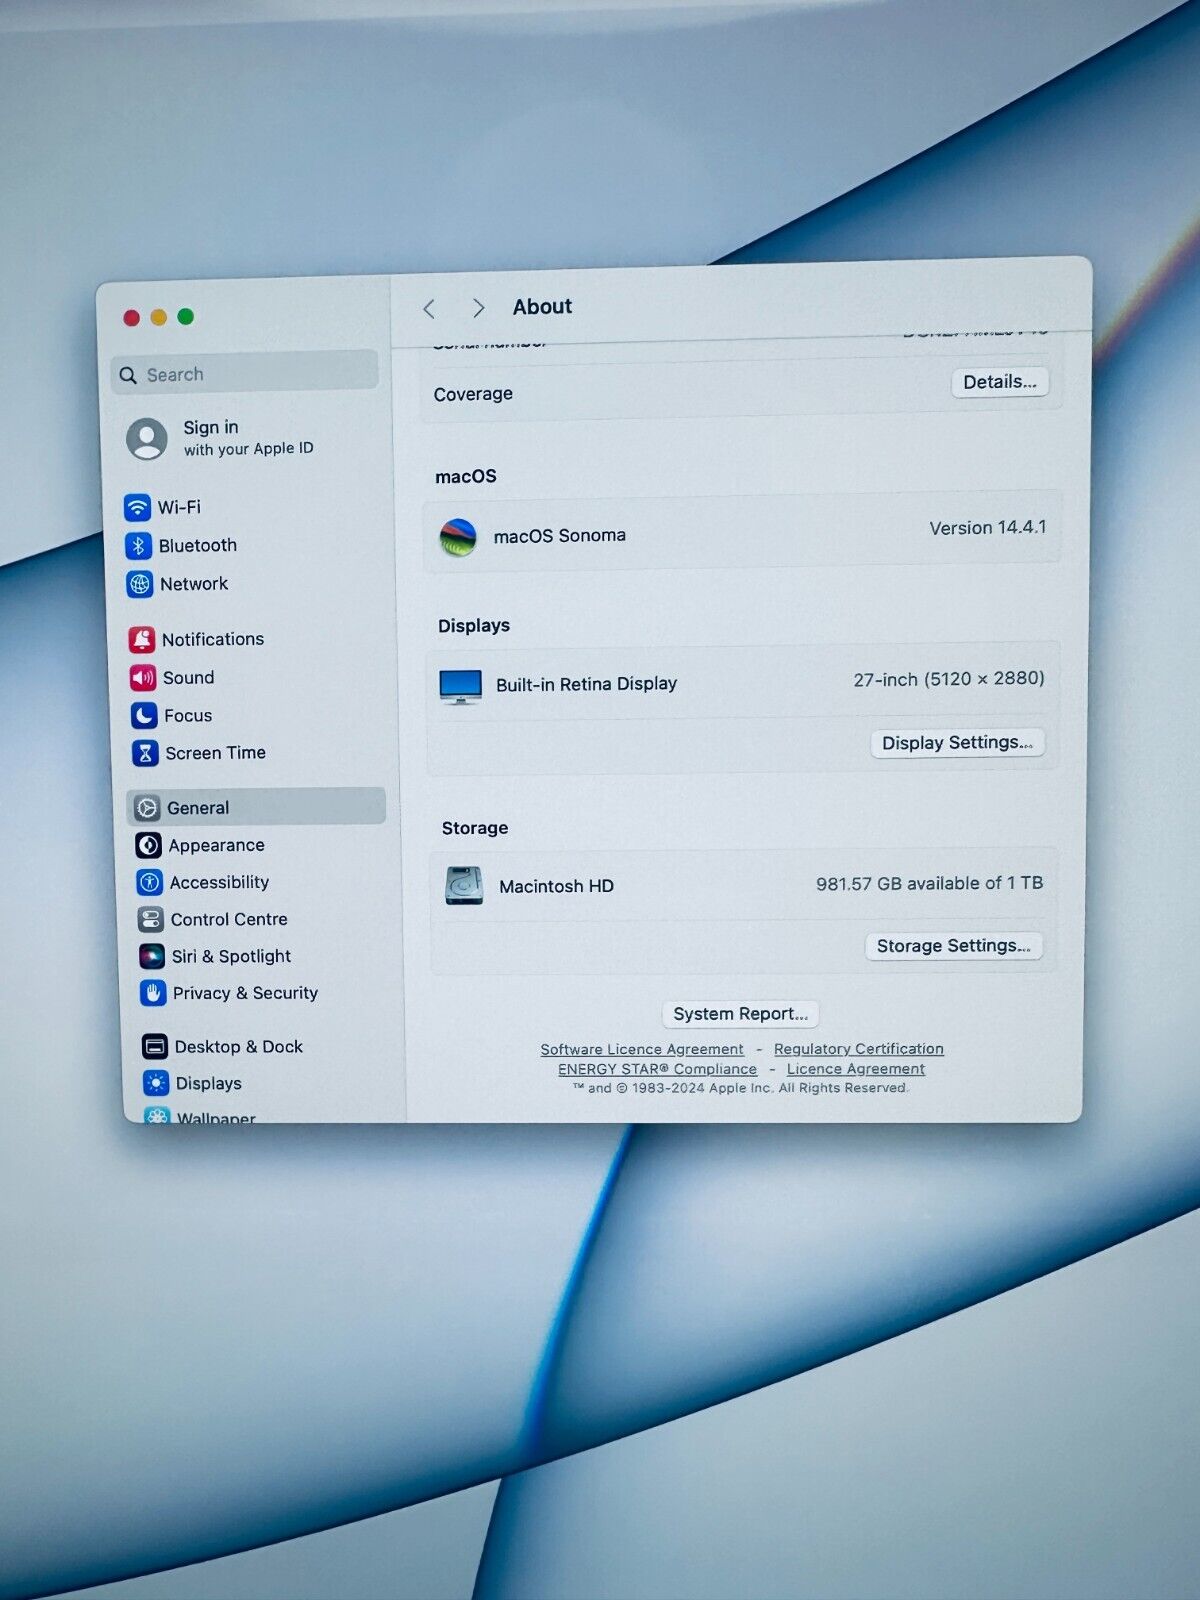Click the Siri & Spotlight icon
Viewport: 1200px width, 1600px height.
[152, 956]
